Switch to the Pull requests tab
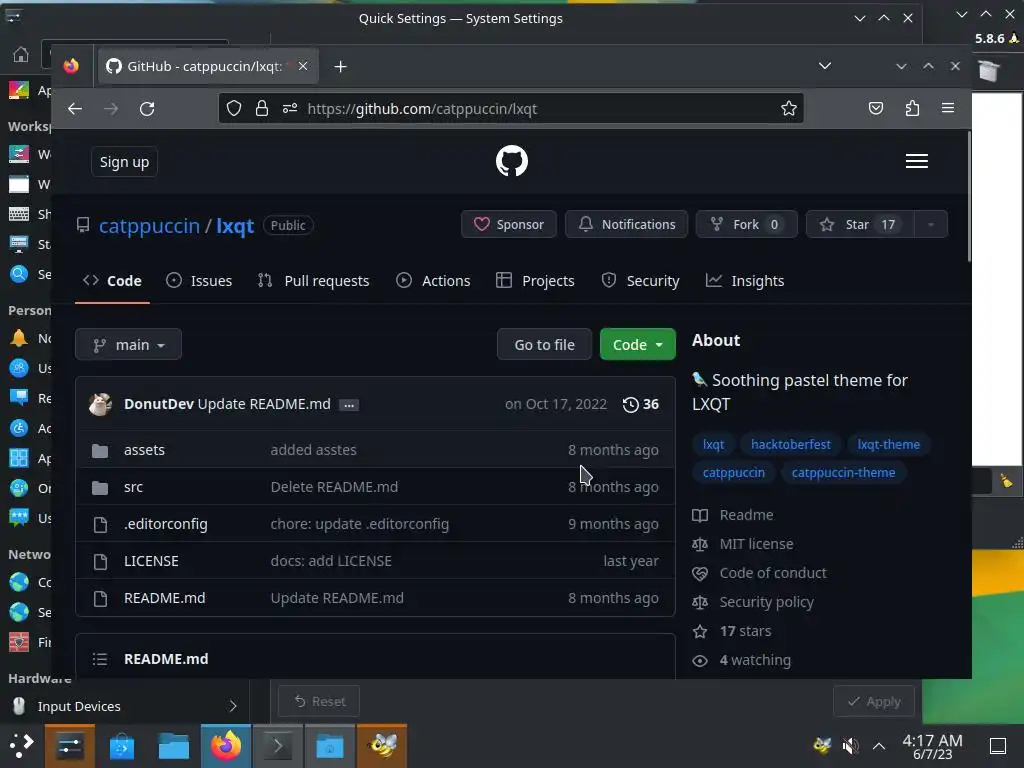 point(313,281)
